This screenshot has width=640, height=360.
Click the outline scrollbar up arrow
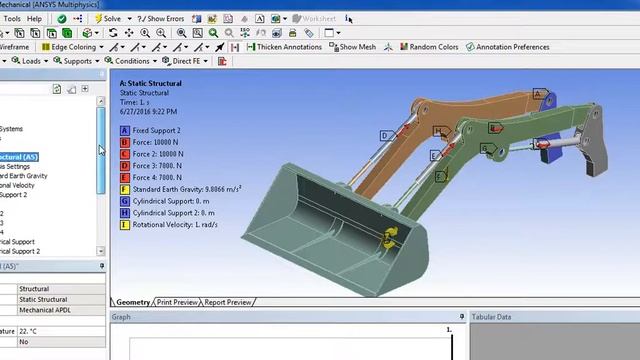(101, 101)
